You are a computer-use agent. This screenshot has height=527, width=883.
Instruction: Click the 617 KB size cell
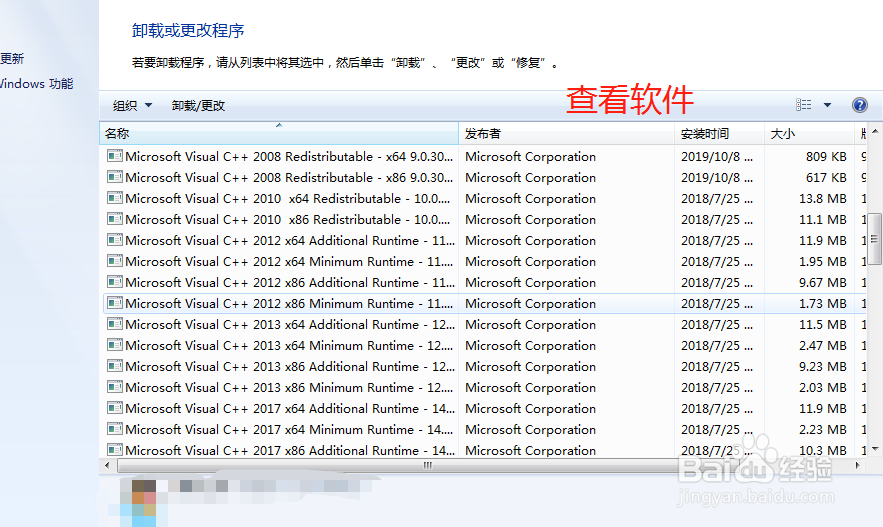[826, 177]
